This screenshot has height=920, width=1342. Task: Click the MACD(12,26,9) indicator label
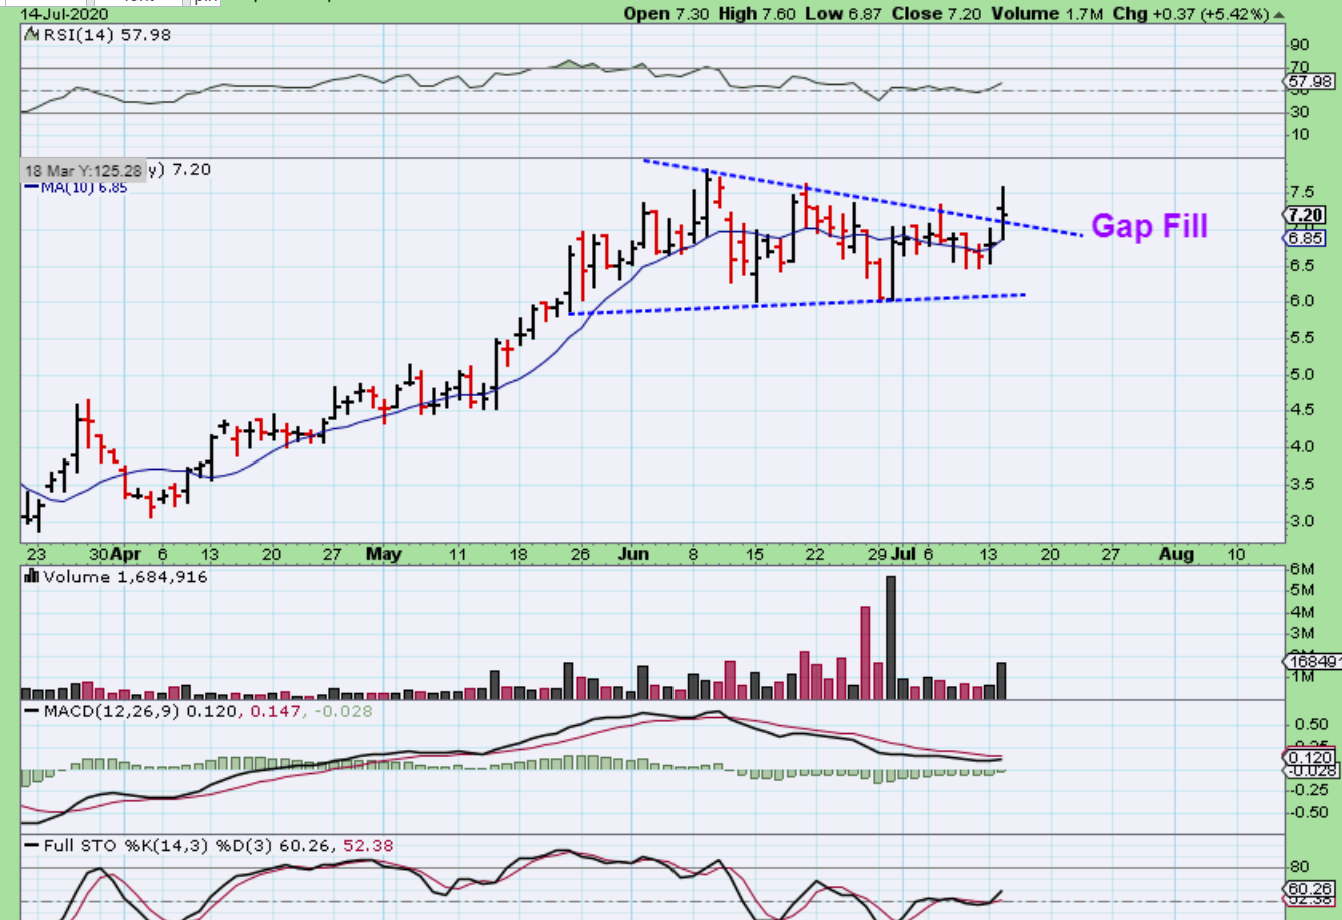pyautogui.click(x=108, y=711)
